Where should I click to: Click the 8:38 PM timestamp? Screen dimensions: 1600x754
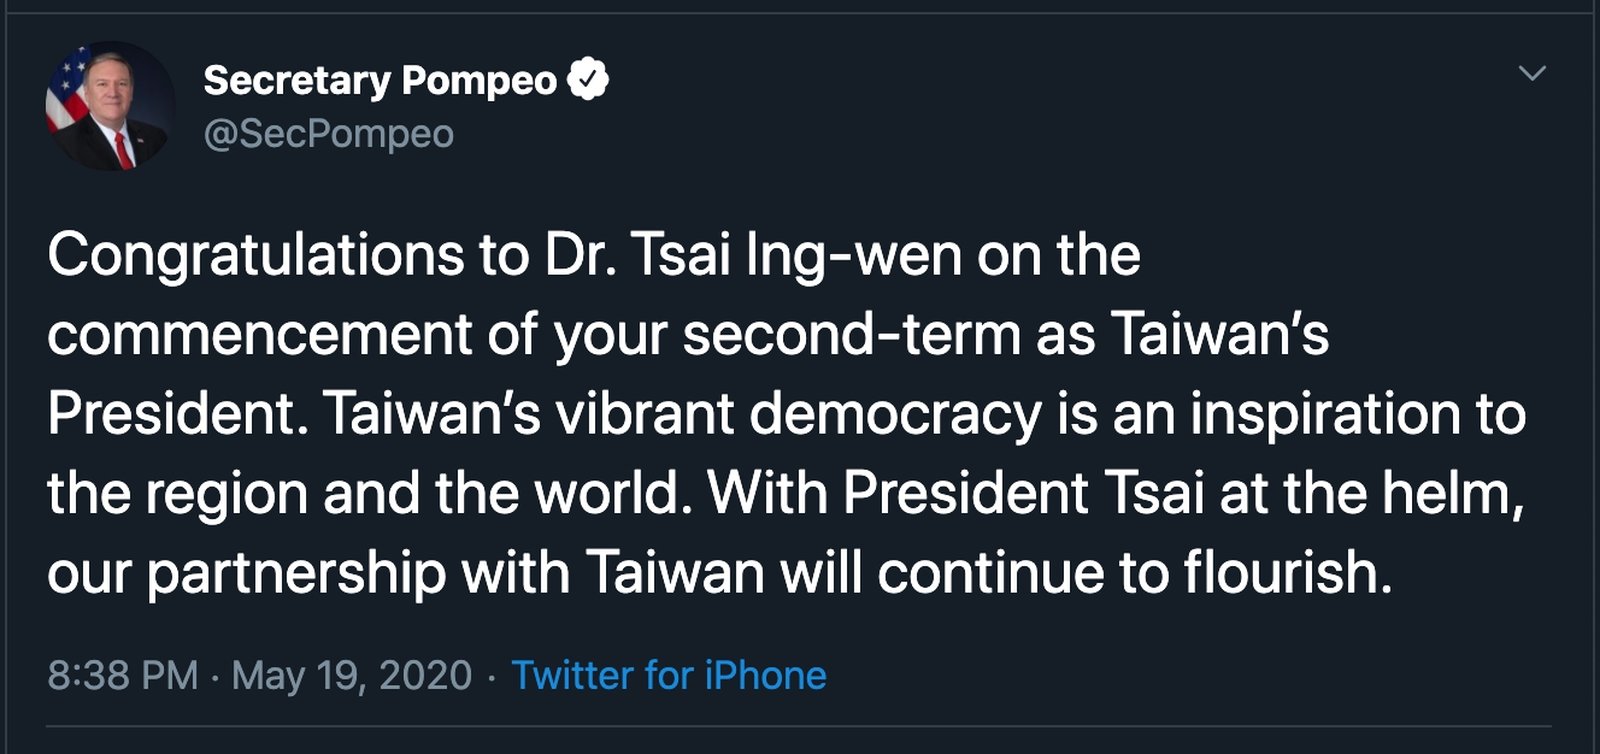122,675
